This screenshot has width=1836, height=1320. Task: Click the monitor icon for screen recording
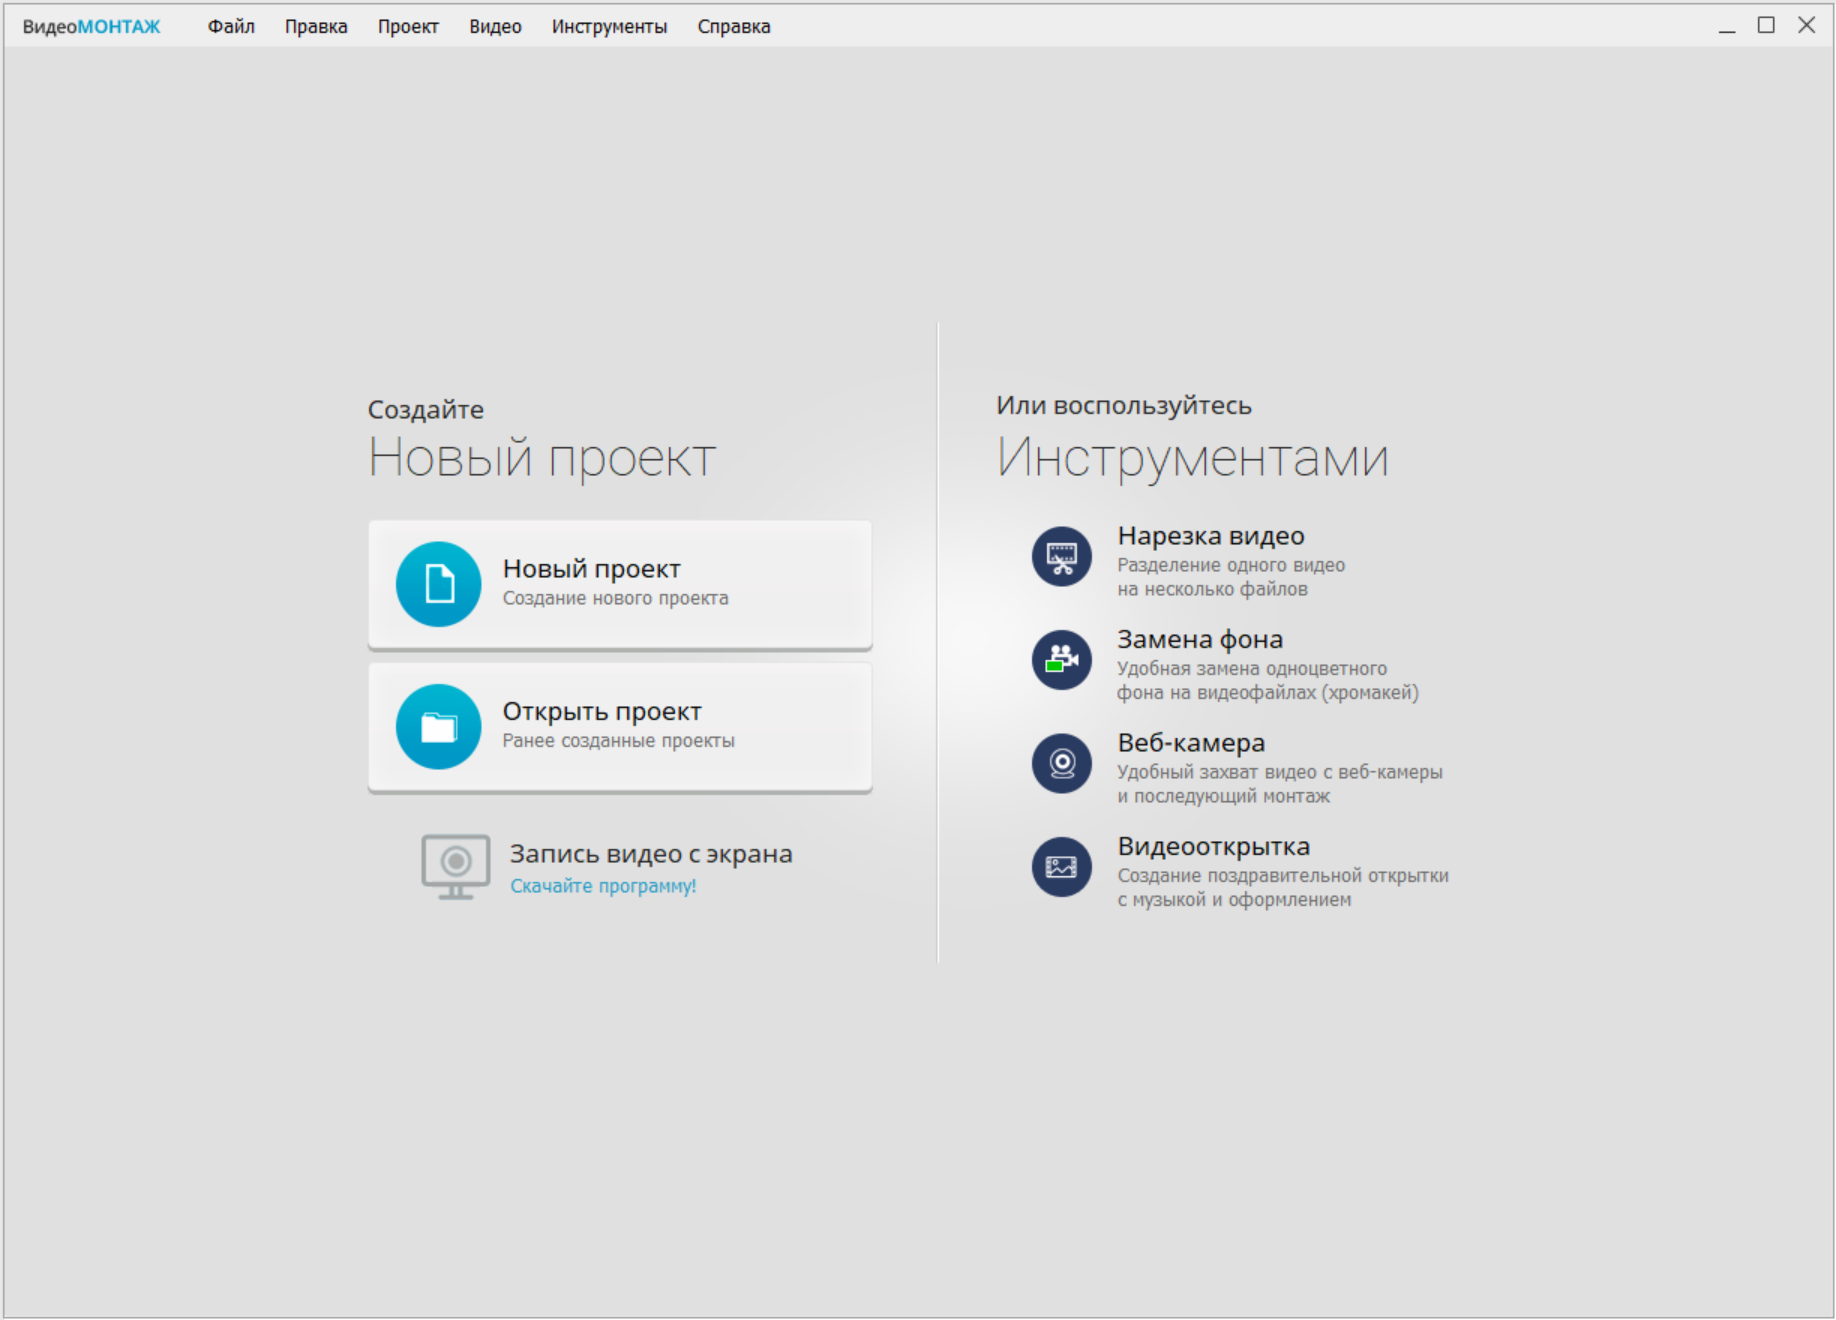point(456,866)
